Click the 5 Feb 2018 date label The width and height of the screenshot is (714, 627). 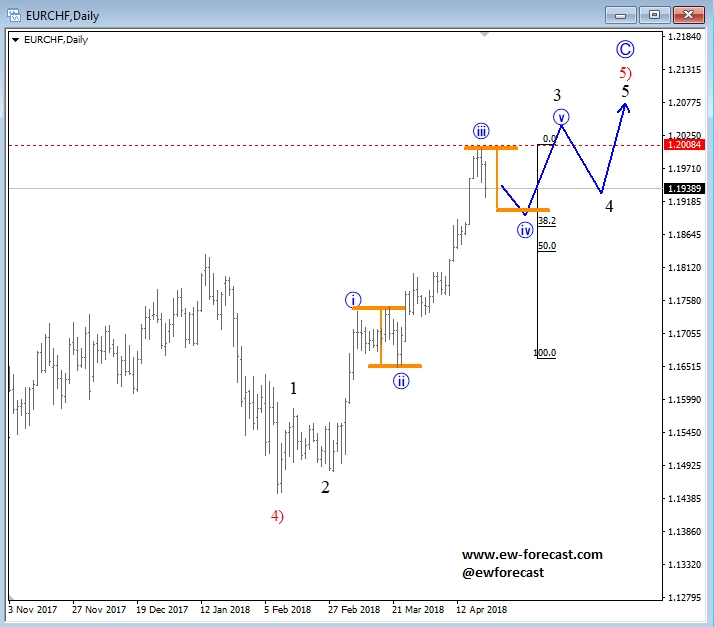(x=288, y=610)
